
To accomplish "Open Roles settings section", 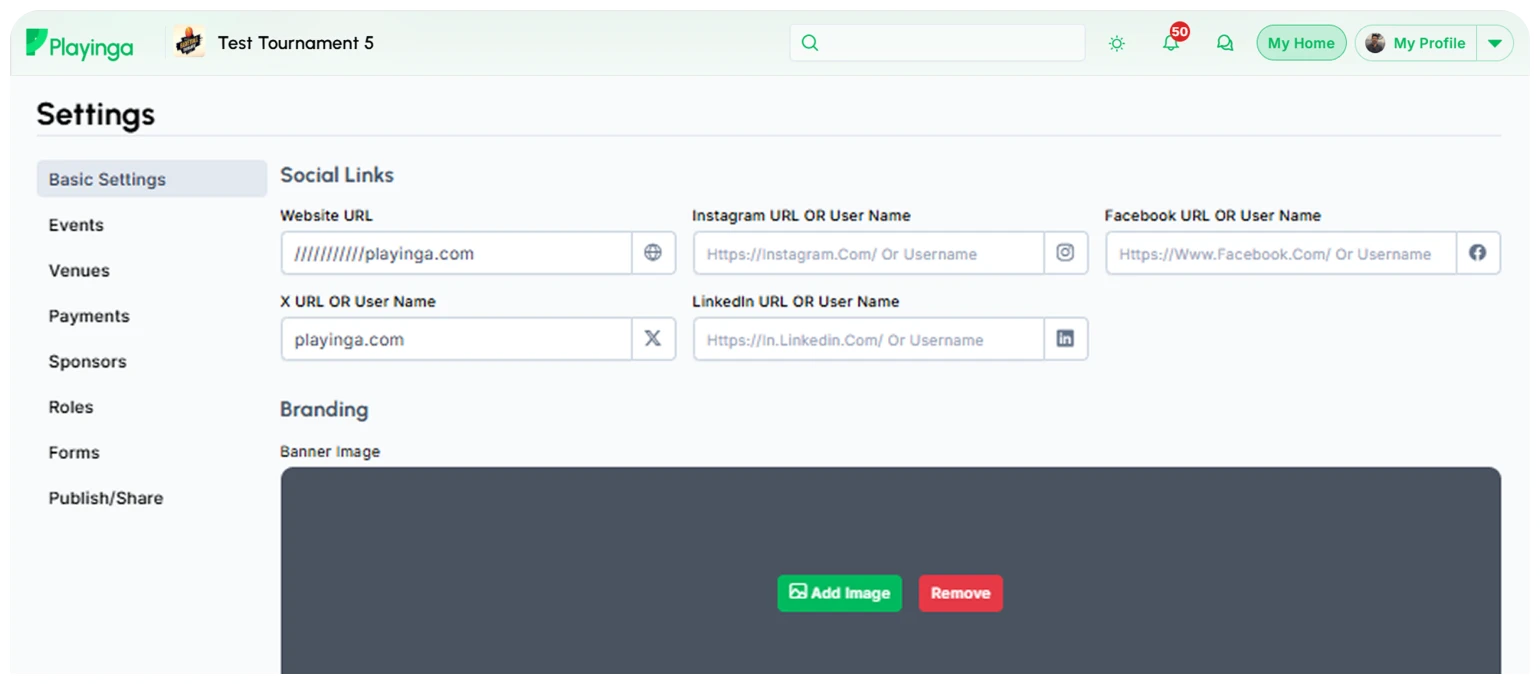I will pos(71,407).
